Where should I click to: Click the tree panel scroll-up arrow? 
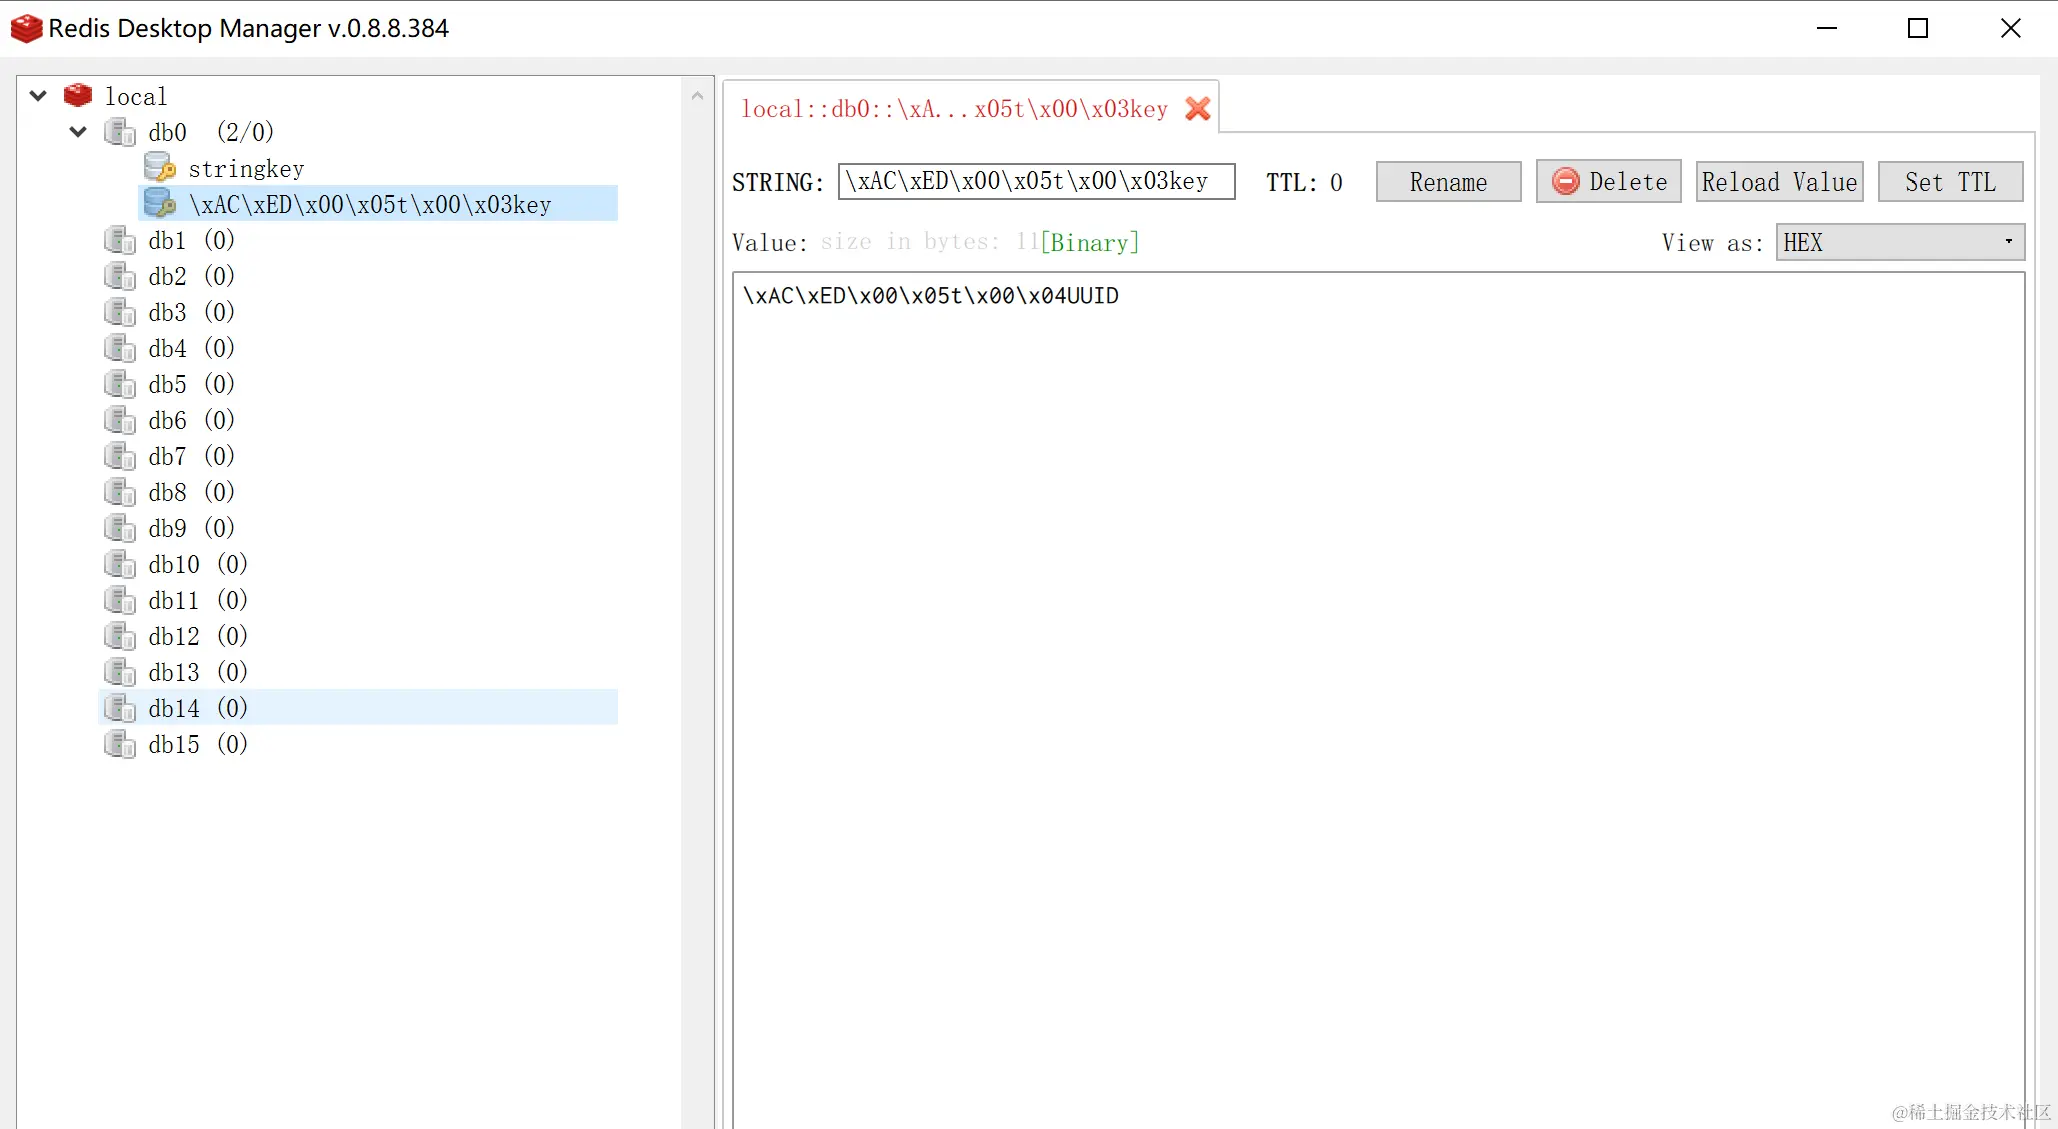pos(697,97)
